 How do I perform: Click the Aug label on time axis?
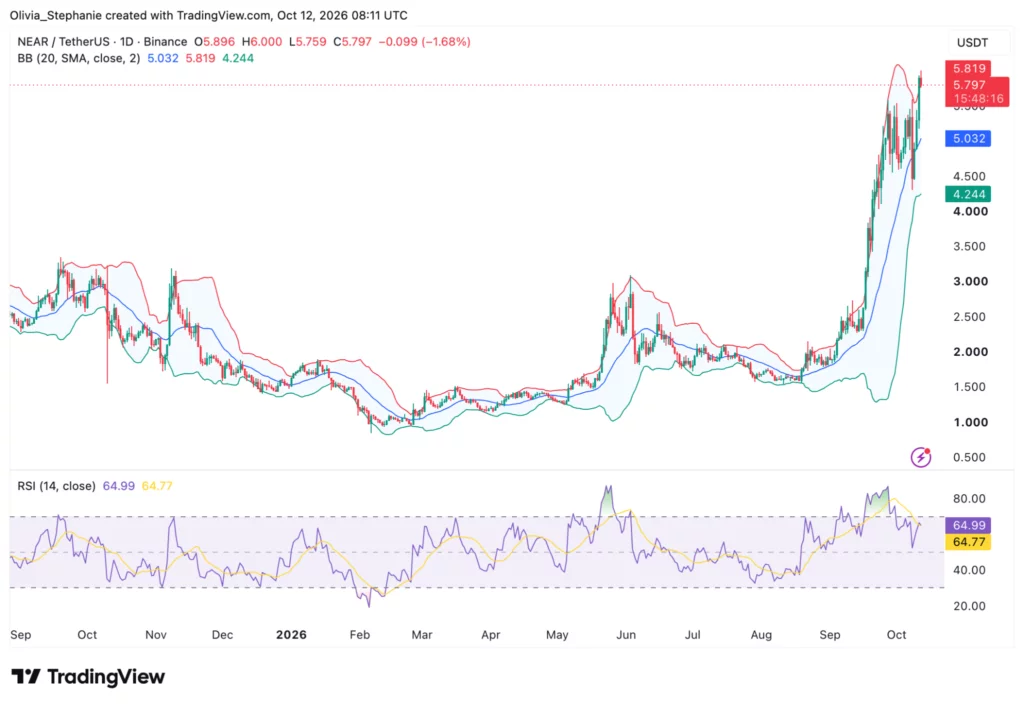[761, 635]
